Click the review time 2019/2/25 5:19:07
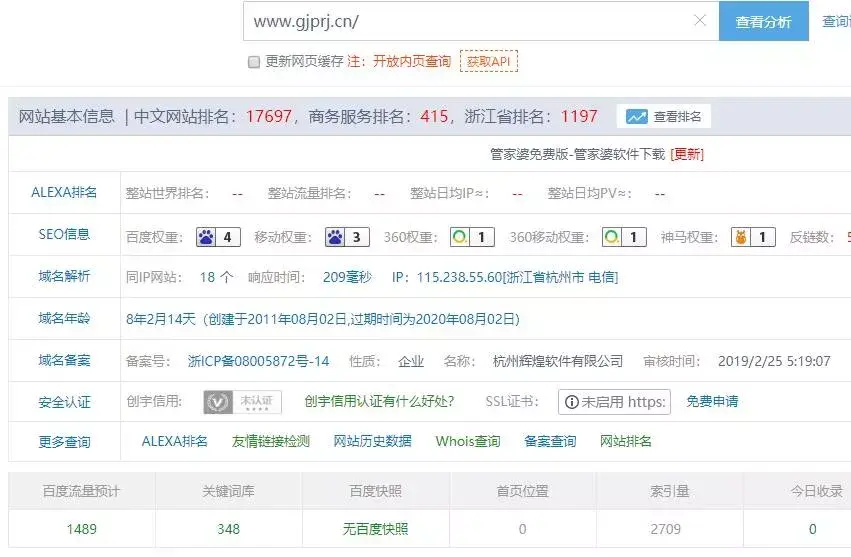Screen dimensions: 851x557 [x=774, y=361]
